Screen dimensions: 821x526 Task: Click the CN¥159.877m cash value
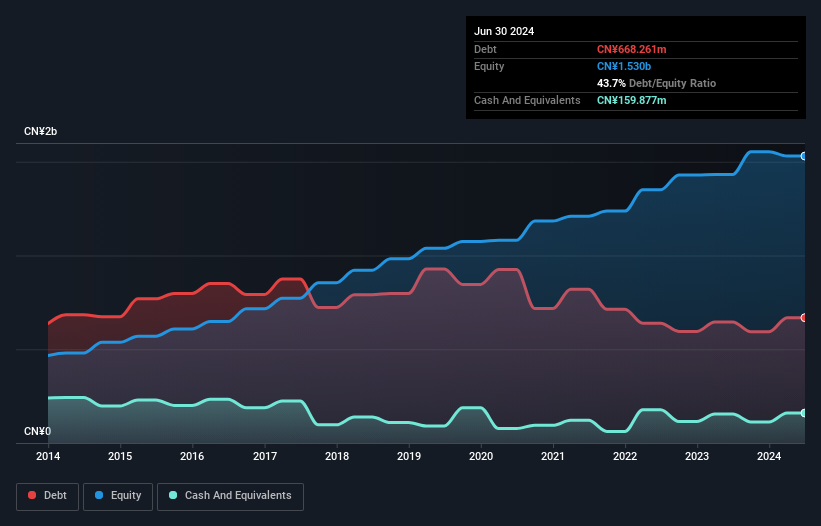631,100
